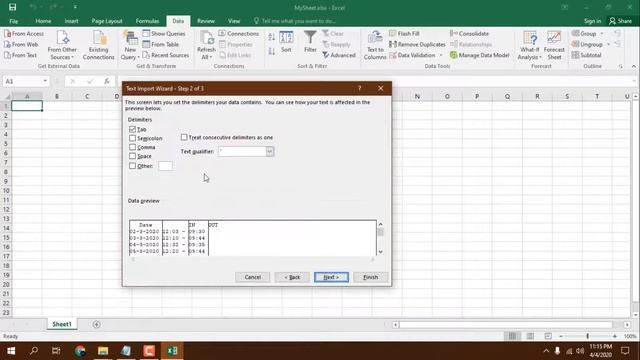Viewport: 640px width, 360px height.
Task: Click the zoom in plus button
Action: (615, 336)
